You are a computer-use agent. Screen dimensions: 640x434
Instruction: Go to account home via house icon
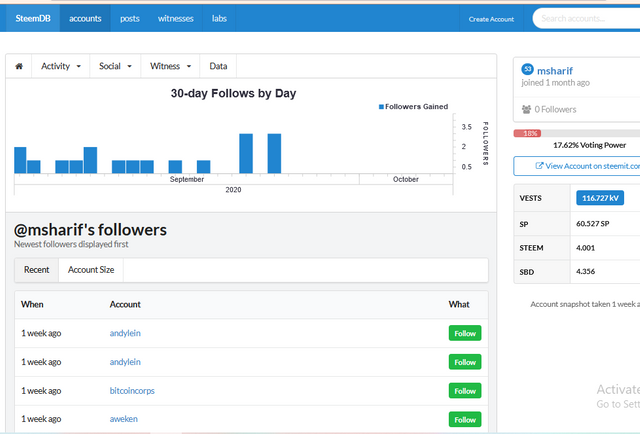pyautogui.click(x=19, y=66)
